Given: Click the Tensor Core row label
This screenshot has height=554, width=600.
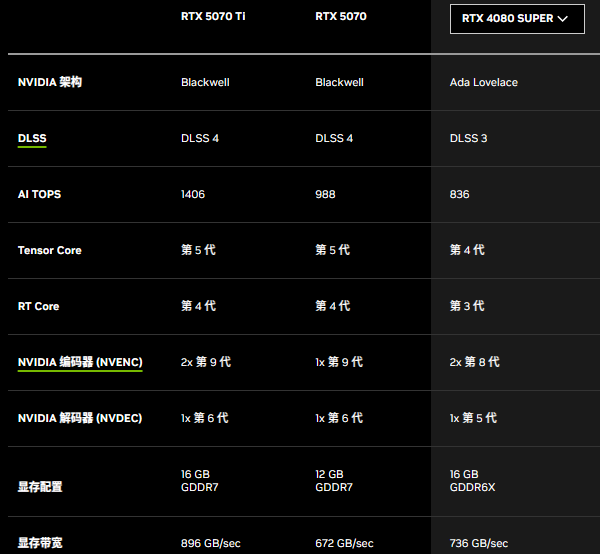Looking at the screenshot, I should click(x=50, y=250).
